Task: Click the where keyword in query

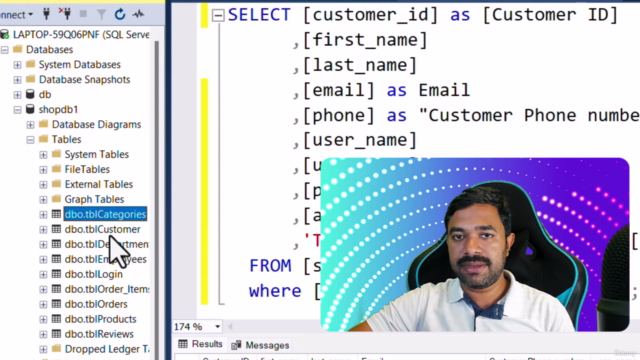Action: click(275, 291)
